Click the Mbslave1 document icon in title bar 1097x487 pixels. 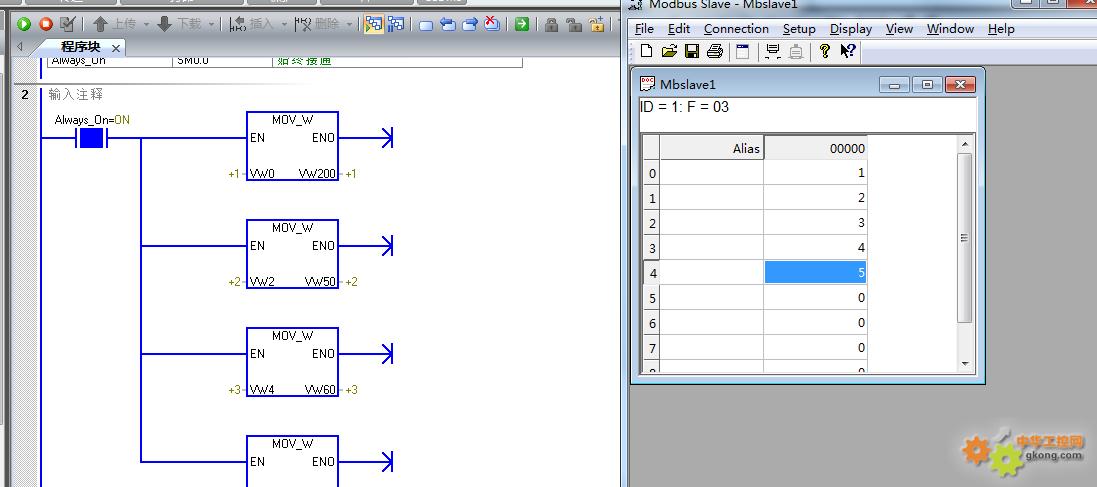[x=647, y=84]
